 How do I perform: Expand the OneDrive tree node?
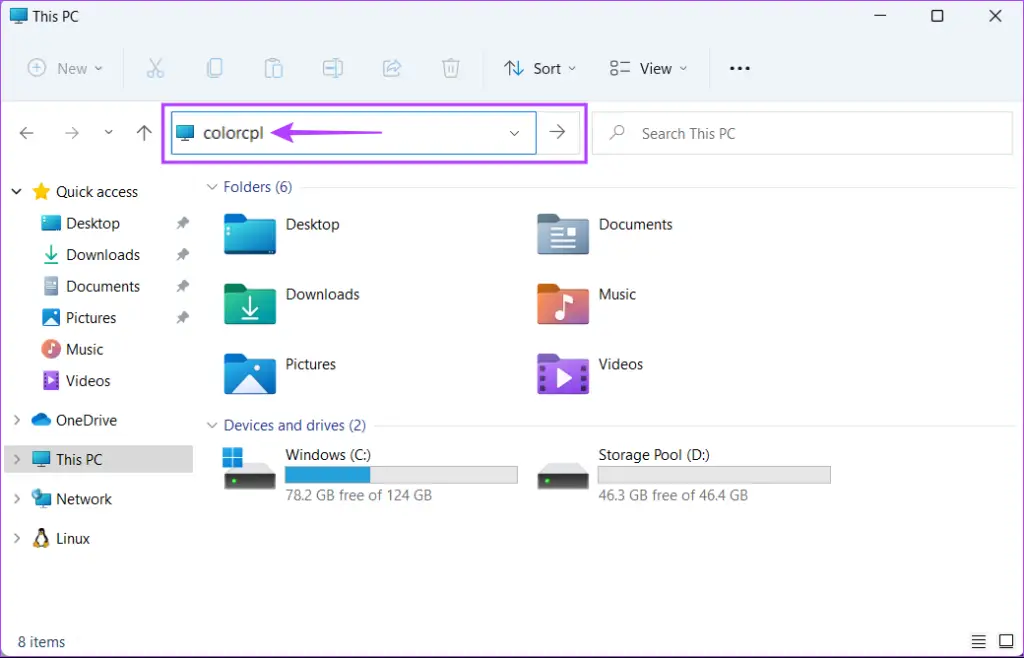pos(16,420)
